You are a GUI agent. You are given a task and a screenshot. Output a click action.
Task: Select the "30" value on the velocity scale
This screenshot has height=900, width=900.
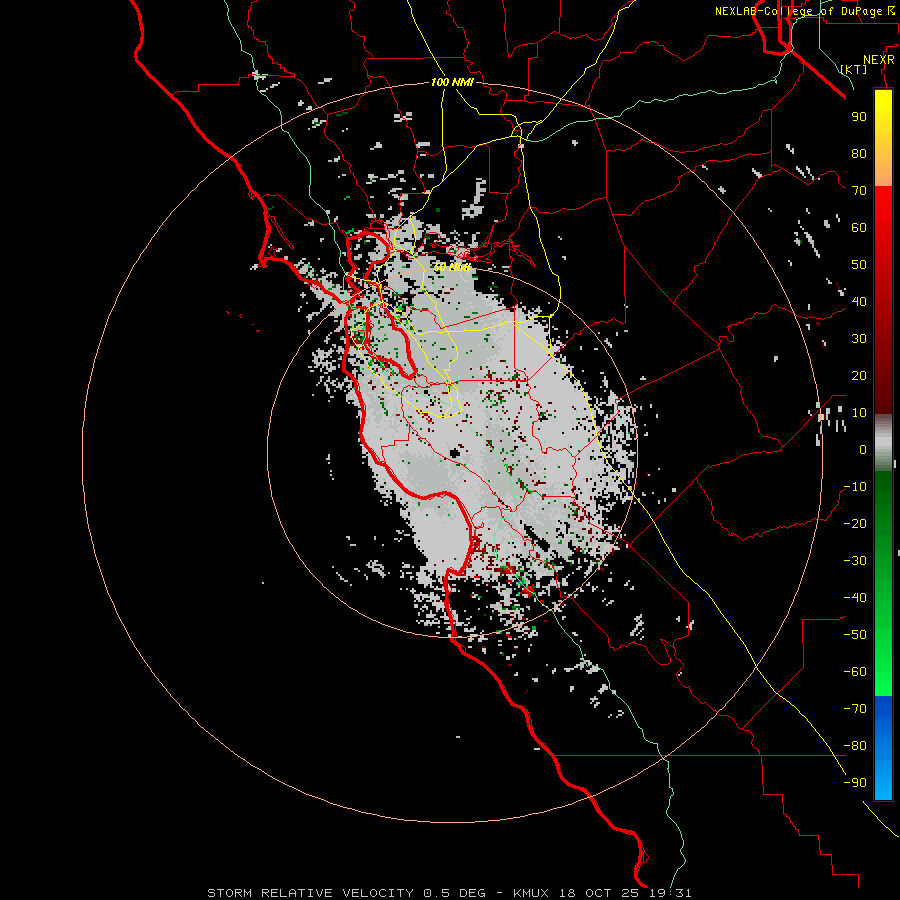(859, 339)
